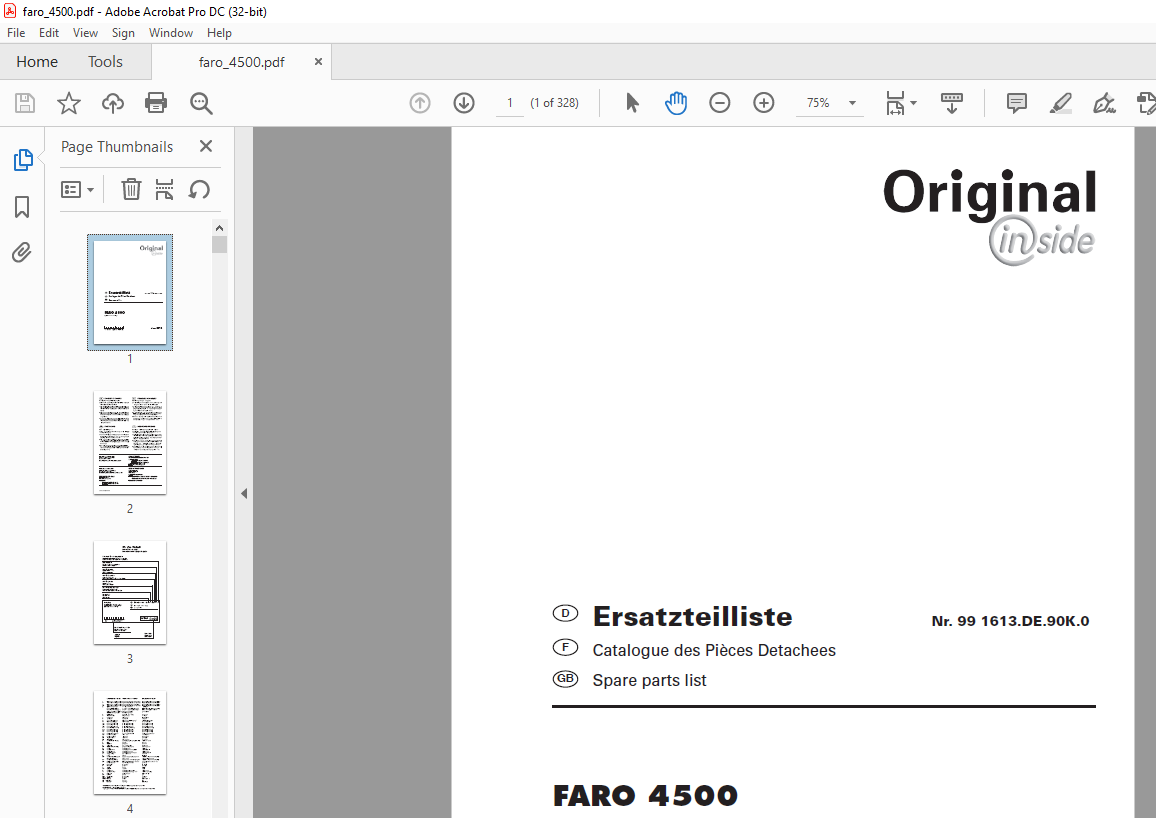
Task: Open the Find text search
Action: pyautogui.click(x=201, y=103)
